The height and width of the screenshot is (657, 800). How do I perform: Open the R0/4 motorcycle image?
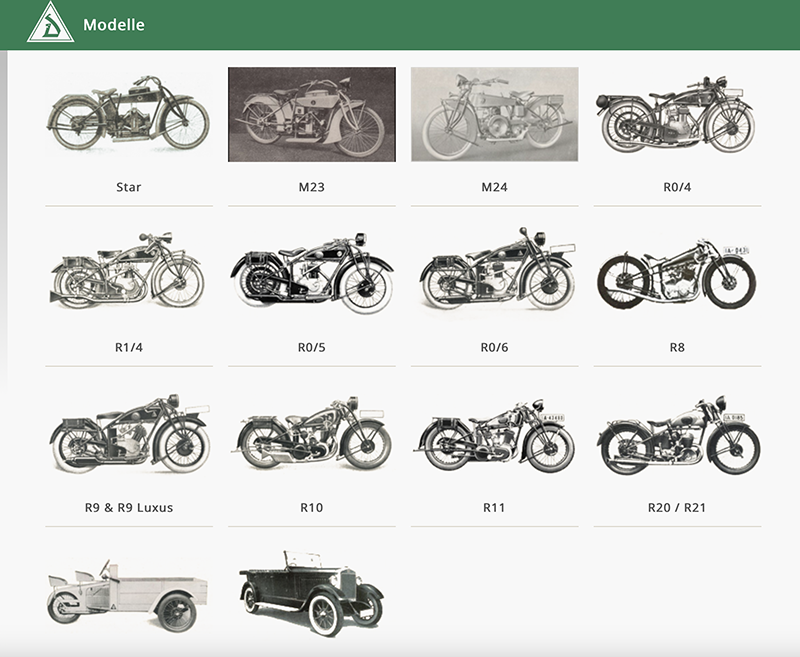(677, 114)
